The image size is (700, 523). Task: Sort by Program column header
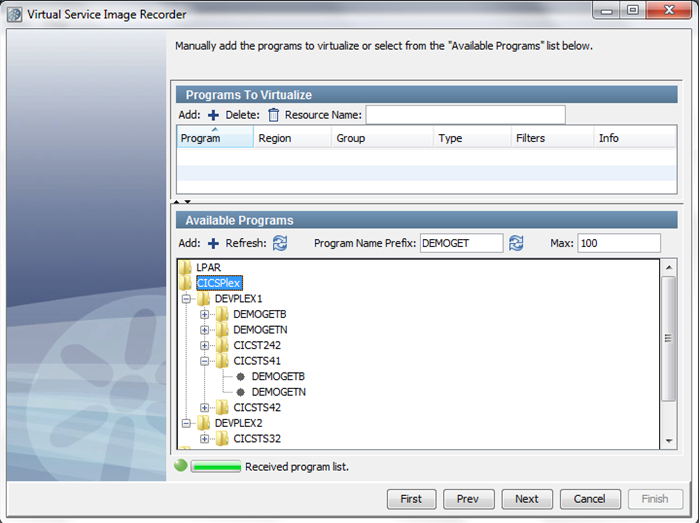[215, 137]
